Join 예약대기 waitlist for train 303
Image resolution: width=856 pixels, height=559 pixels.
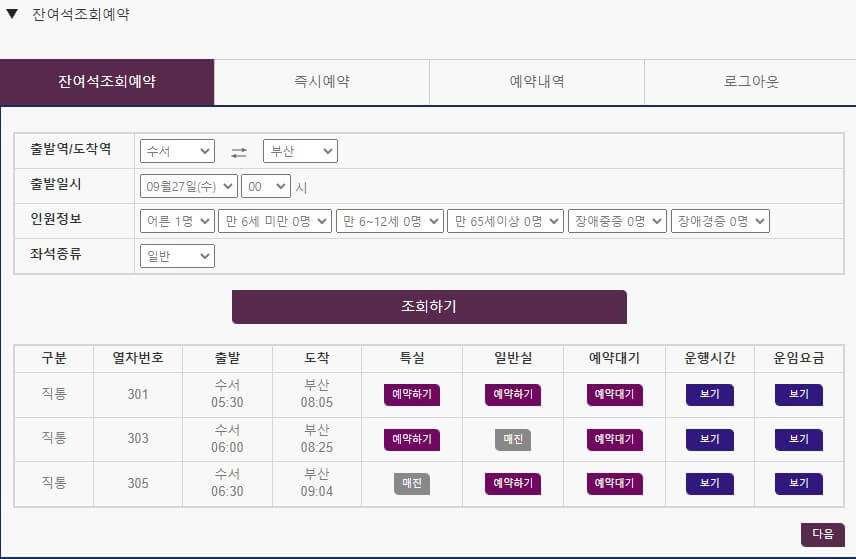coord(615,439)
